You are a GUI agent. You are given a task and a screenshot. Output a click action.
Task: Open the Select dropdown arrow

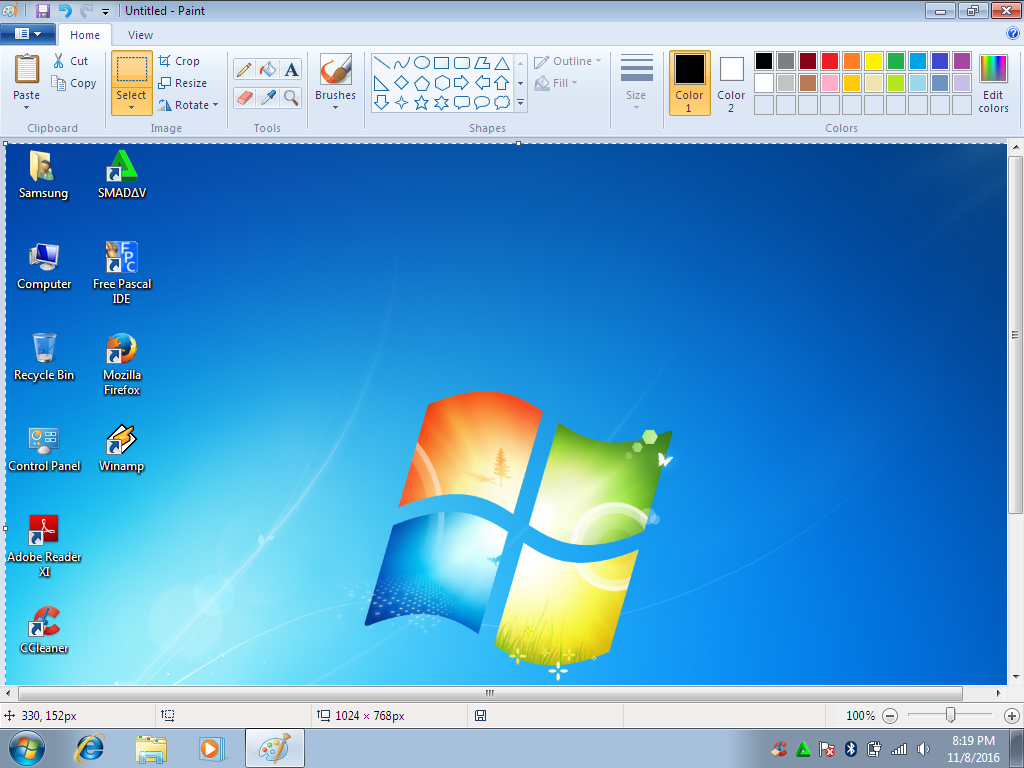click(131, 108)
